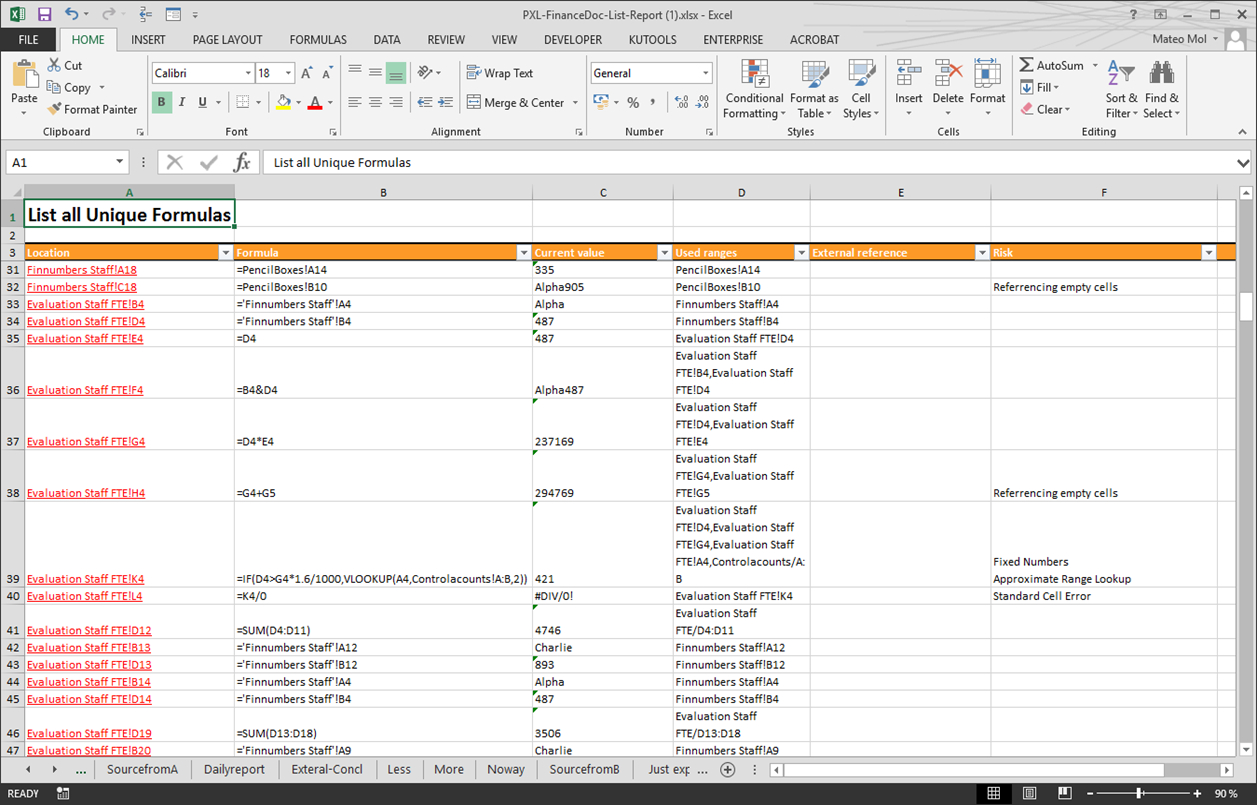Click inside the Name Box showing A1

(x=60, y=163)
